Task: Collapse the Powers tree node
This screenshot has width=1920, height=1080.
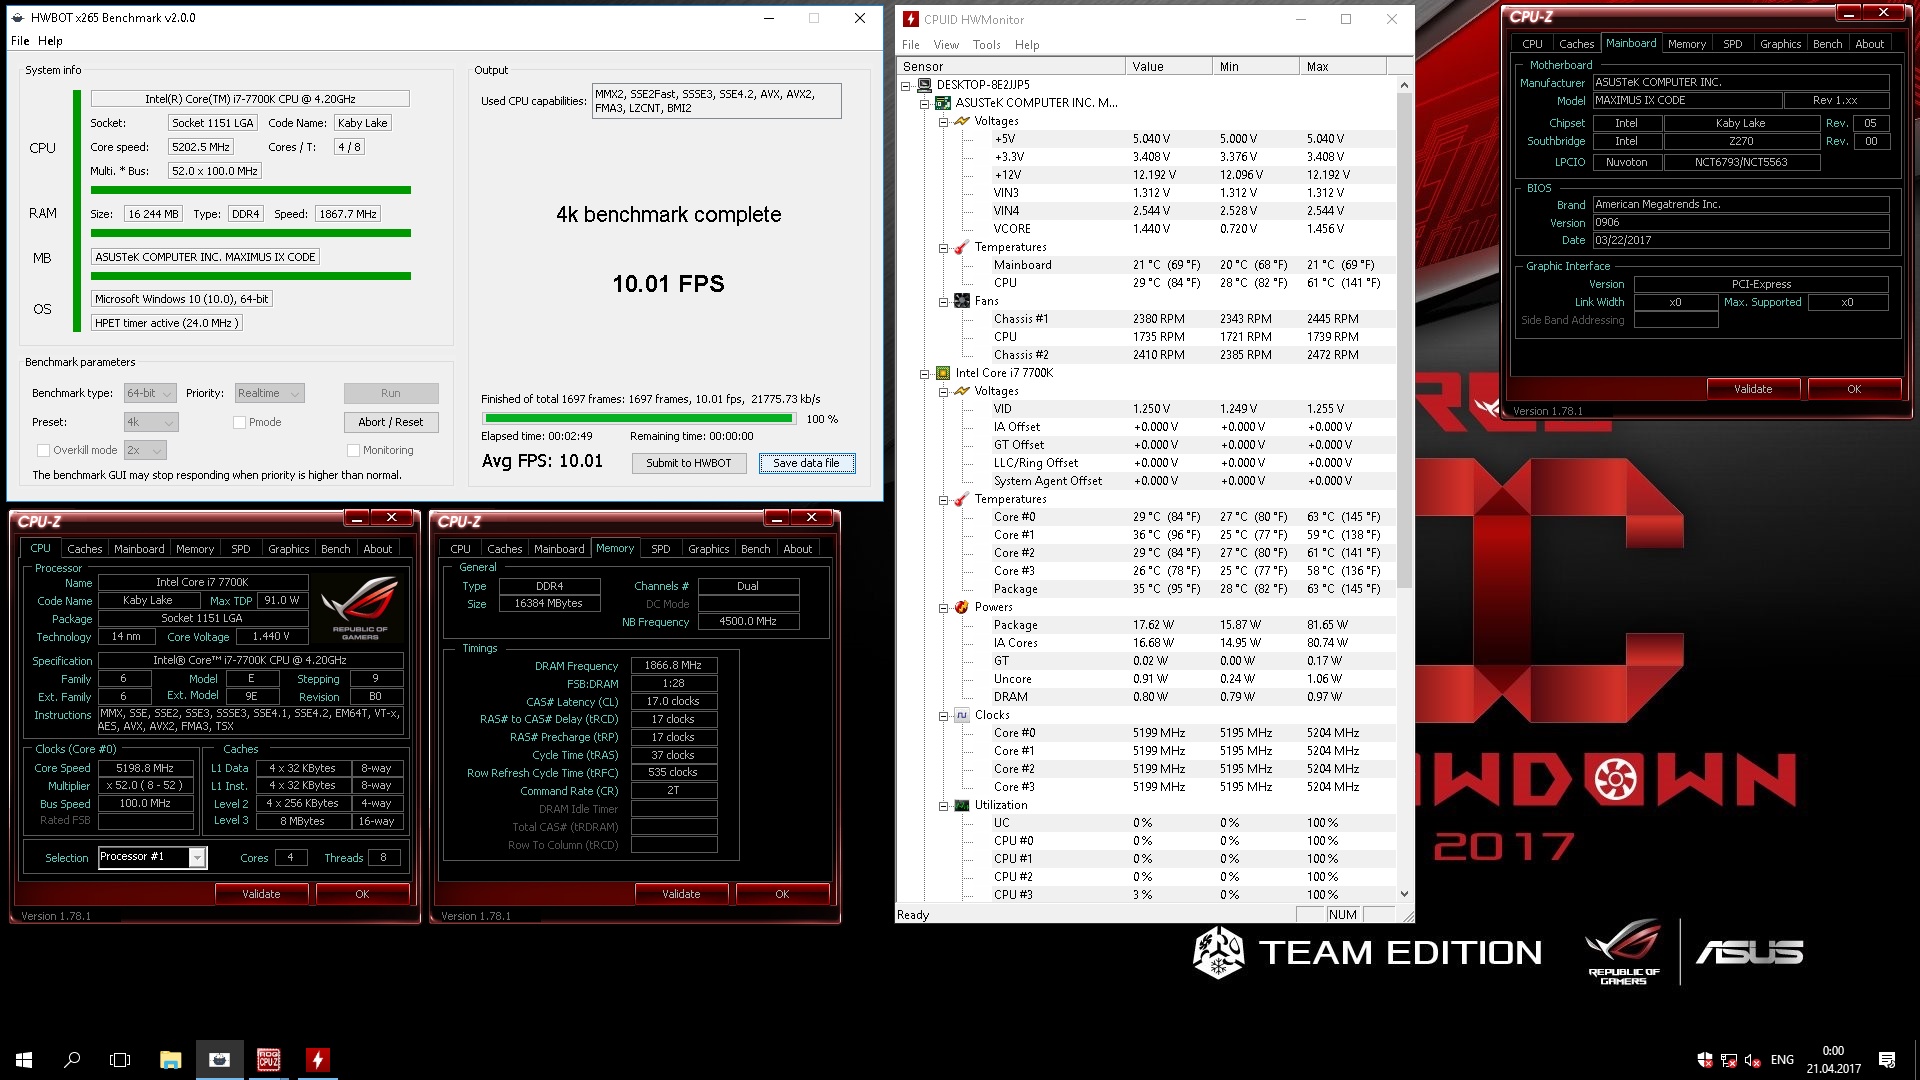Action: [943, 607]
